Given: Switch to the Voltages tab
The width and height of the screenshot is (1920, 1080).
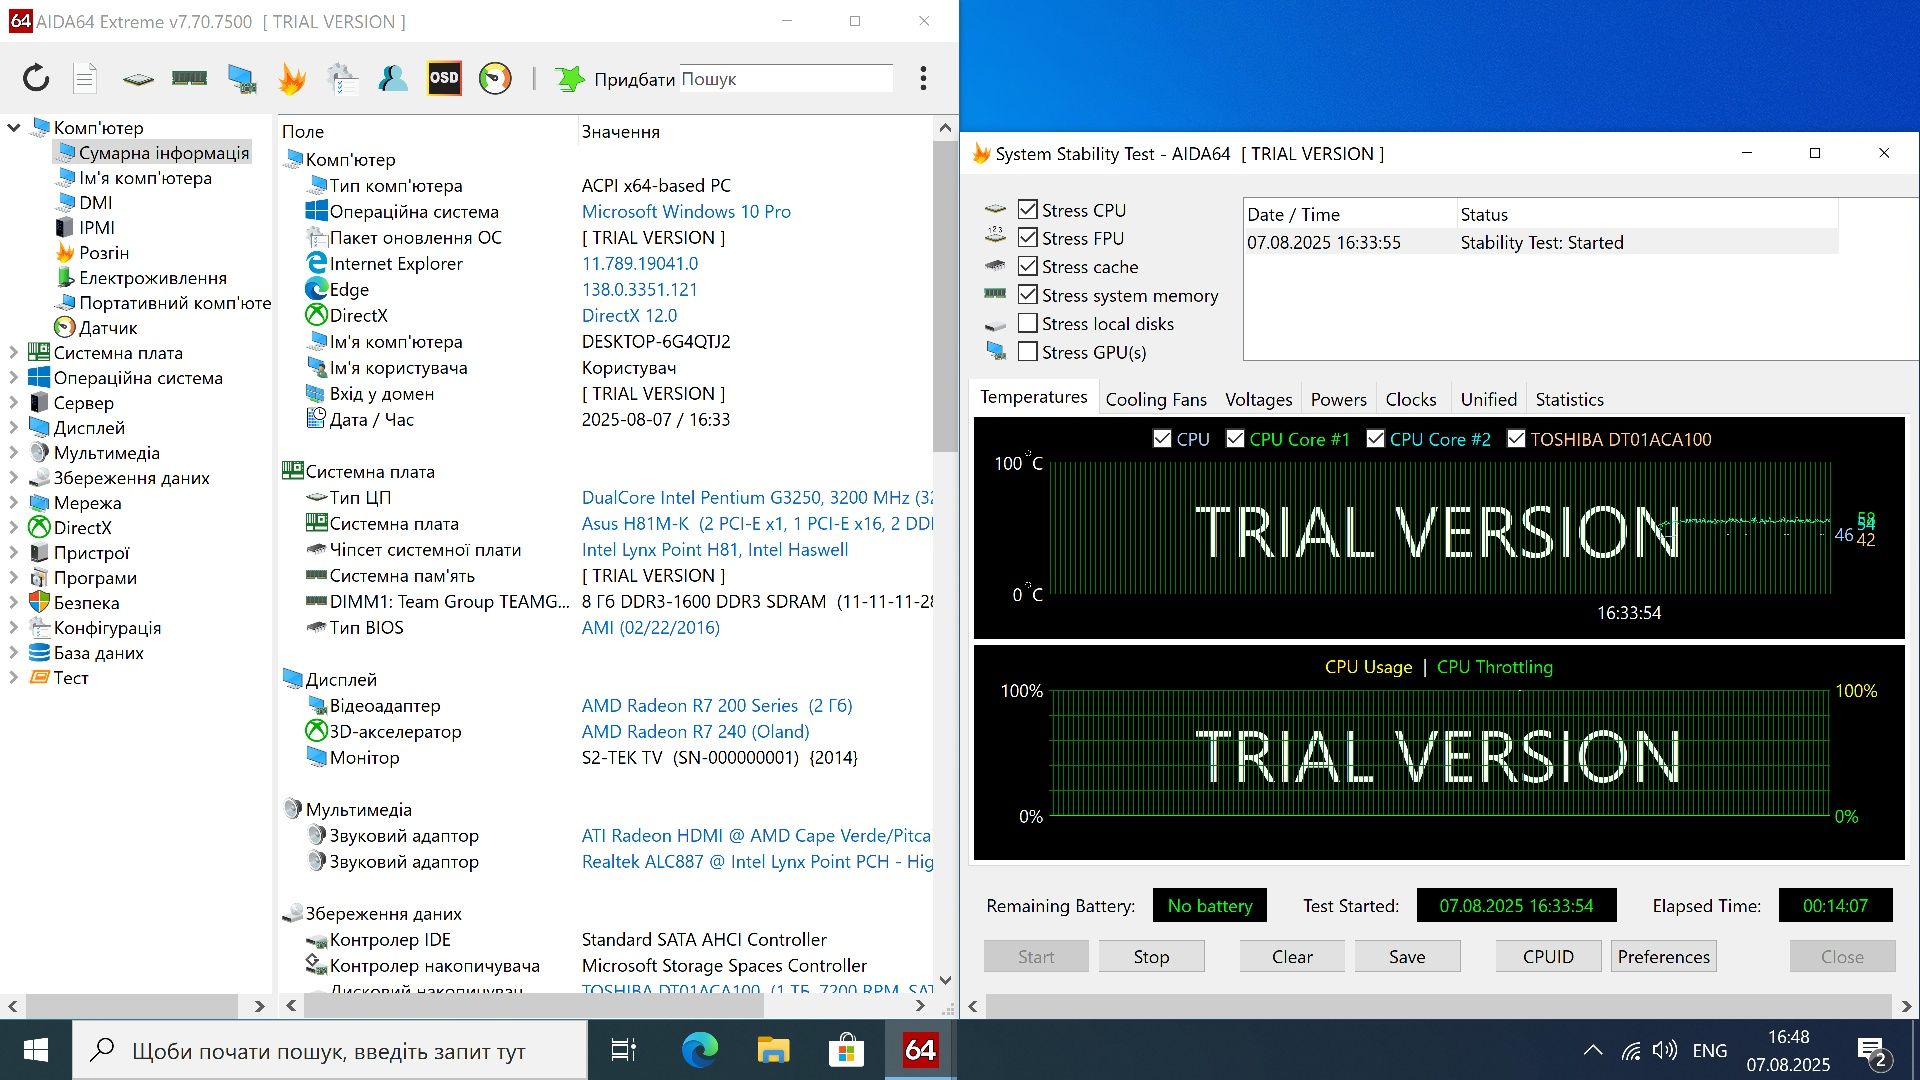Looking at the screenshot, I should (1258, 399).
